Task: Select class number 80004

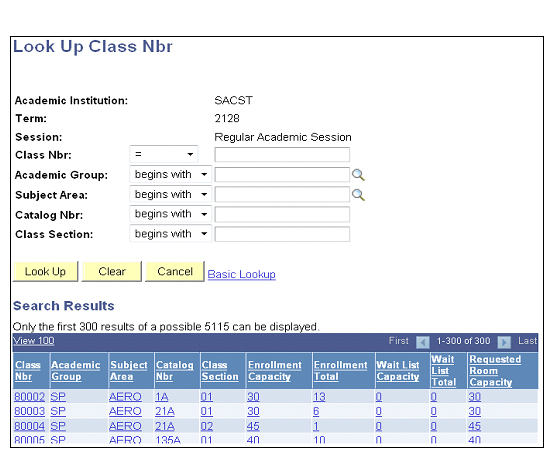Action: coord(30,426)
